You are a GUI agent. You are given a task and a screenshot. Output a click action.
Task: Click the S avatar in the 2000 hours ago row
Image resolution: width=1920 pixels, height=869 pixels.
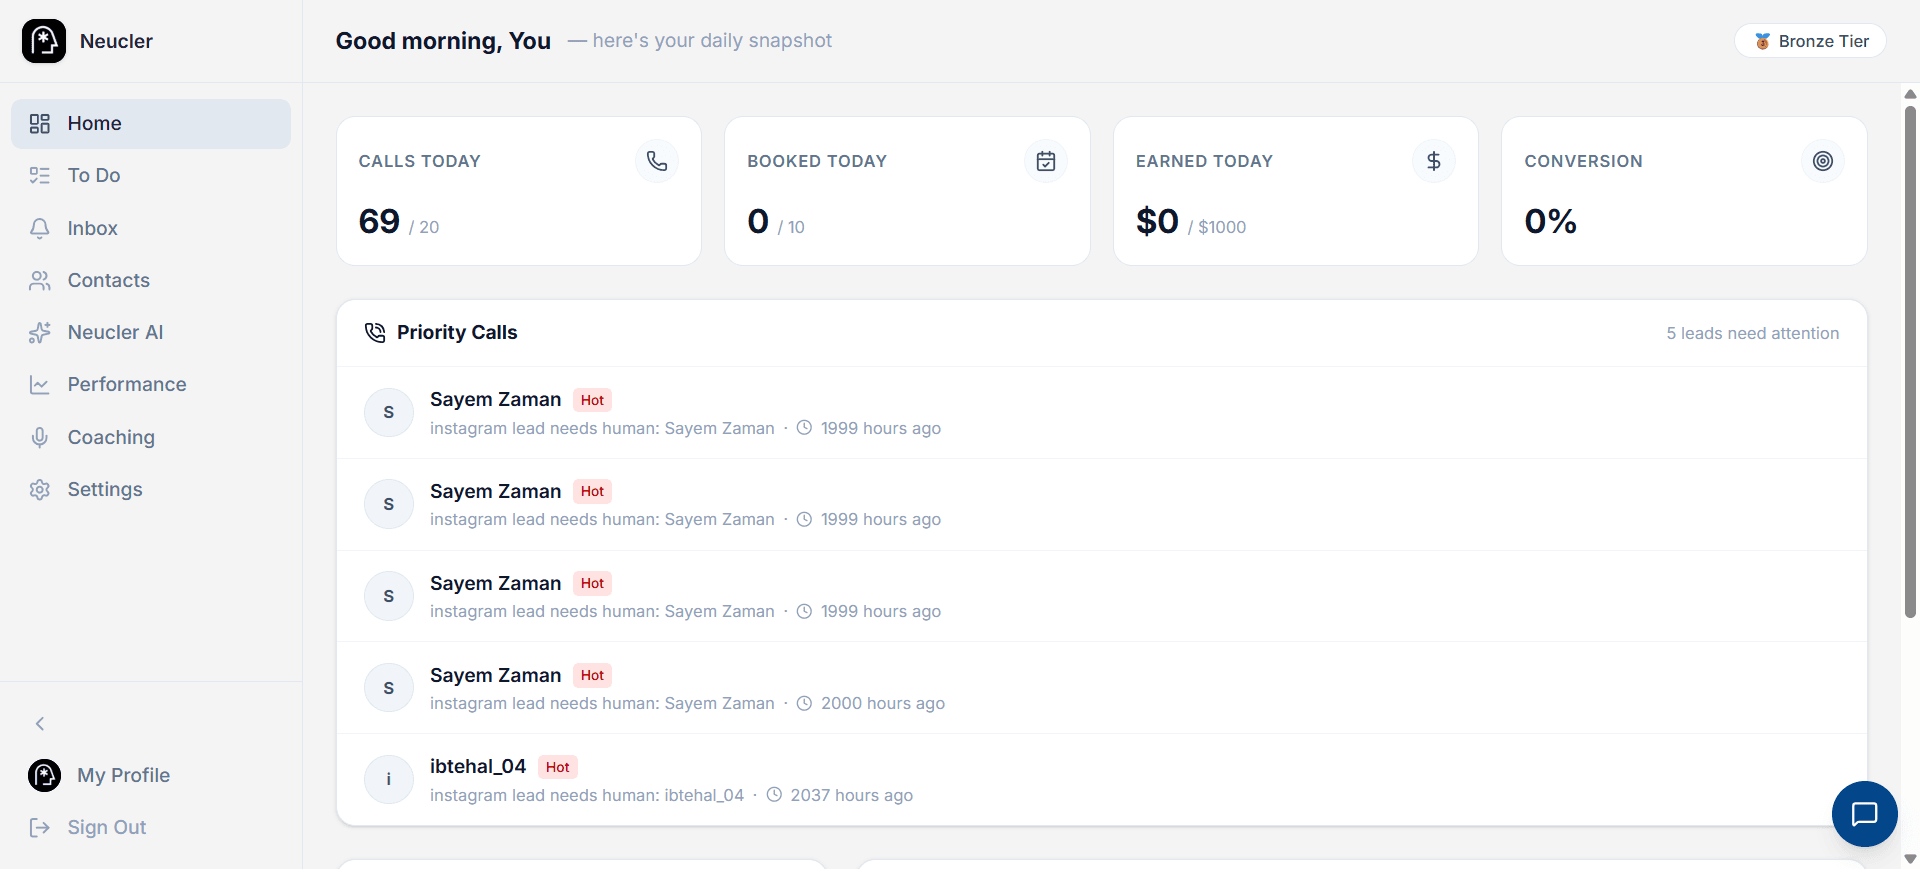389,688
